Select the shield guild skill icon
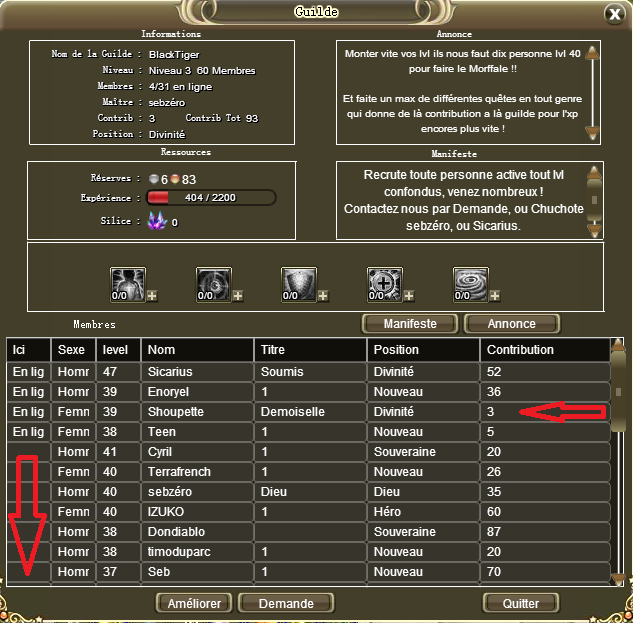 coord(299,285)
